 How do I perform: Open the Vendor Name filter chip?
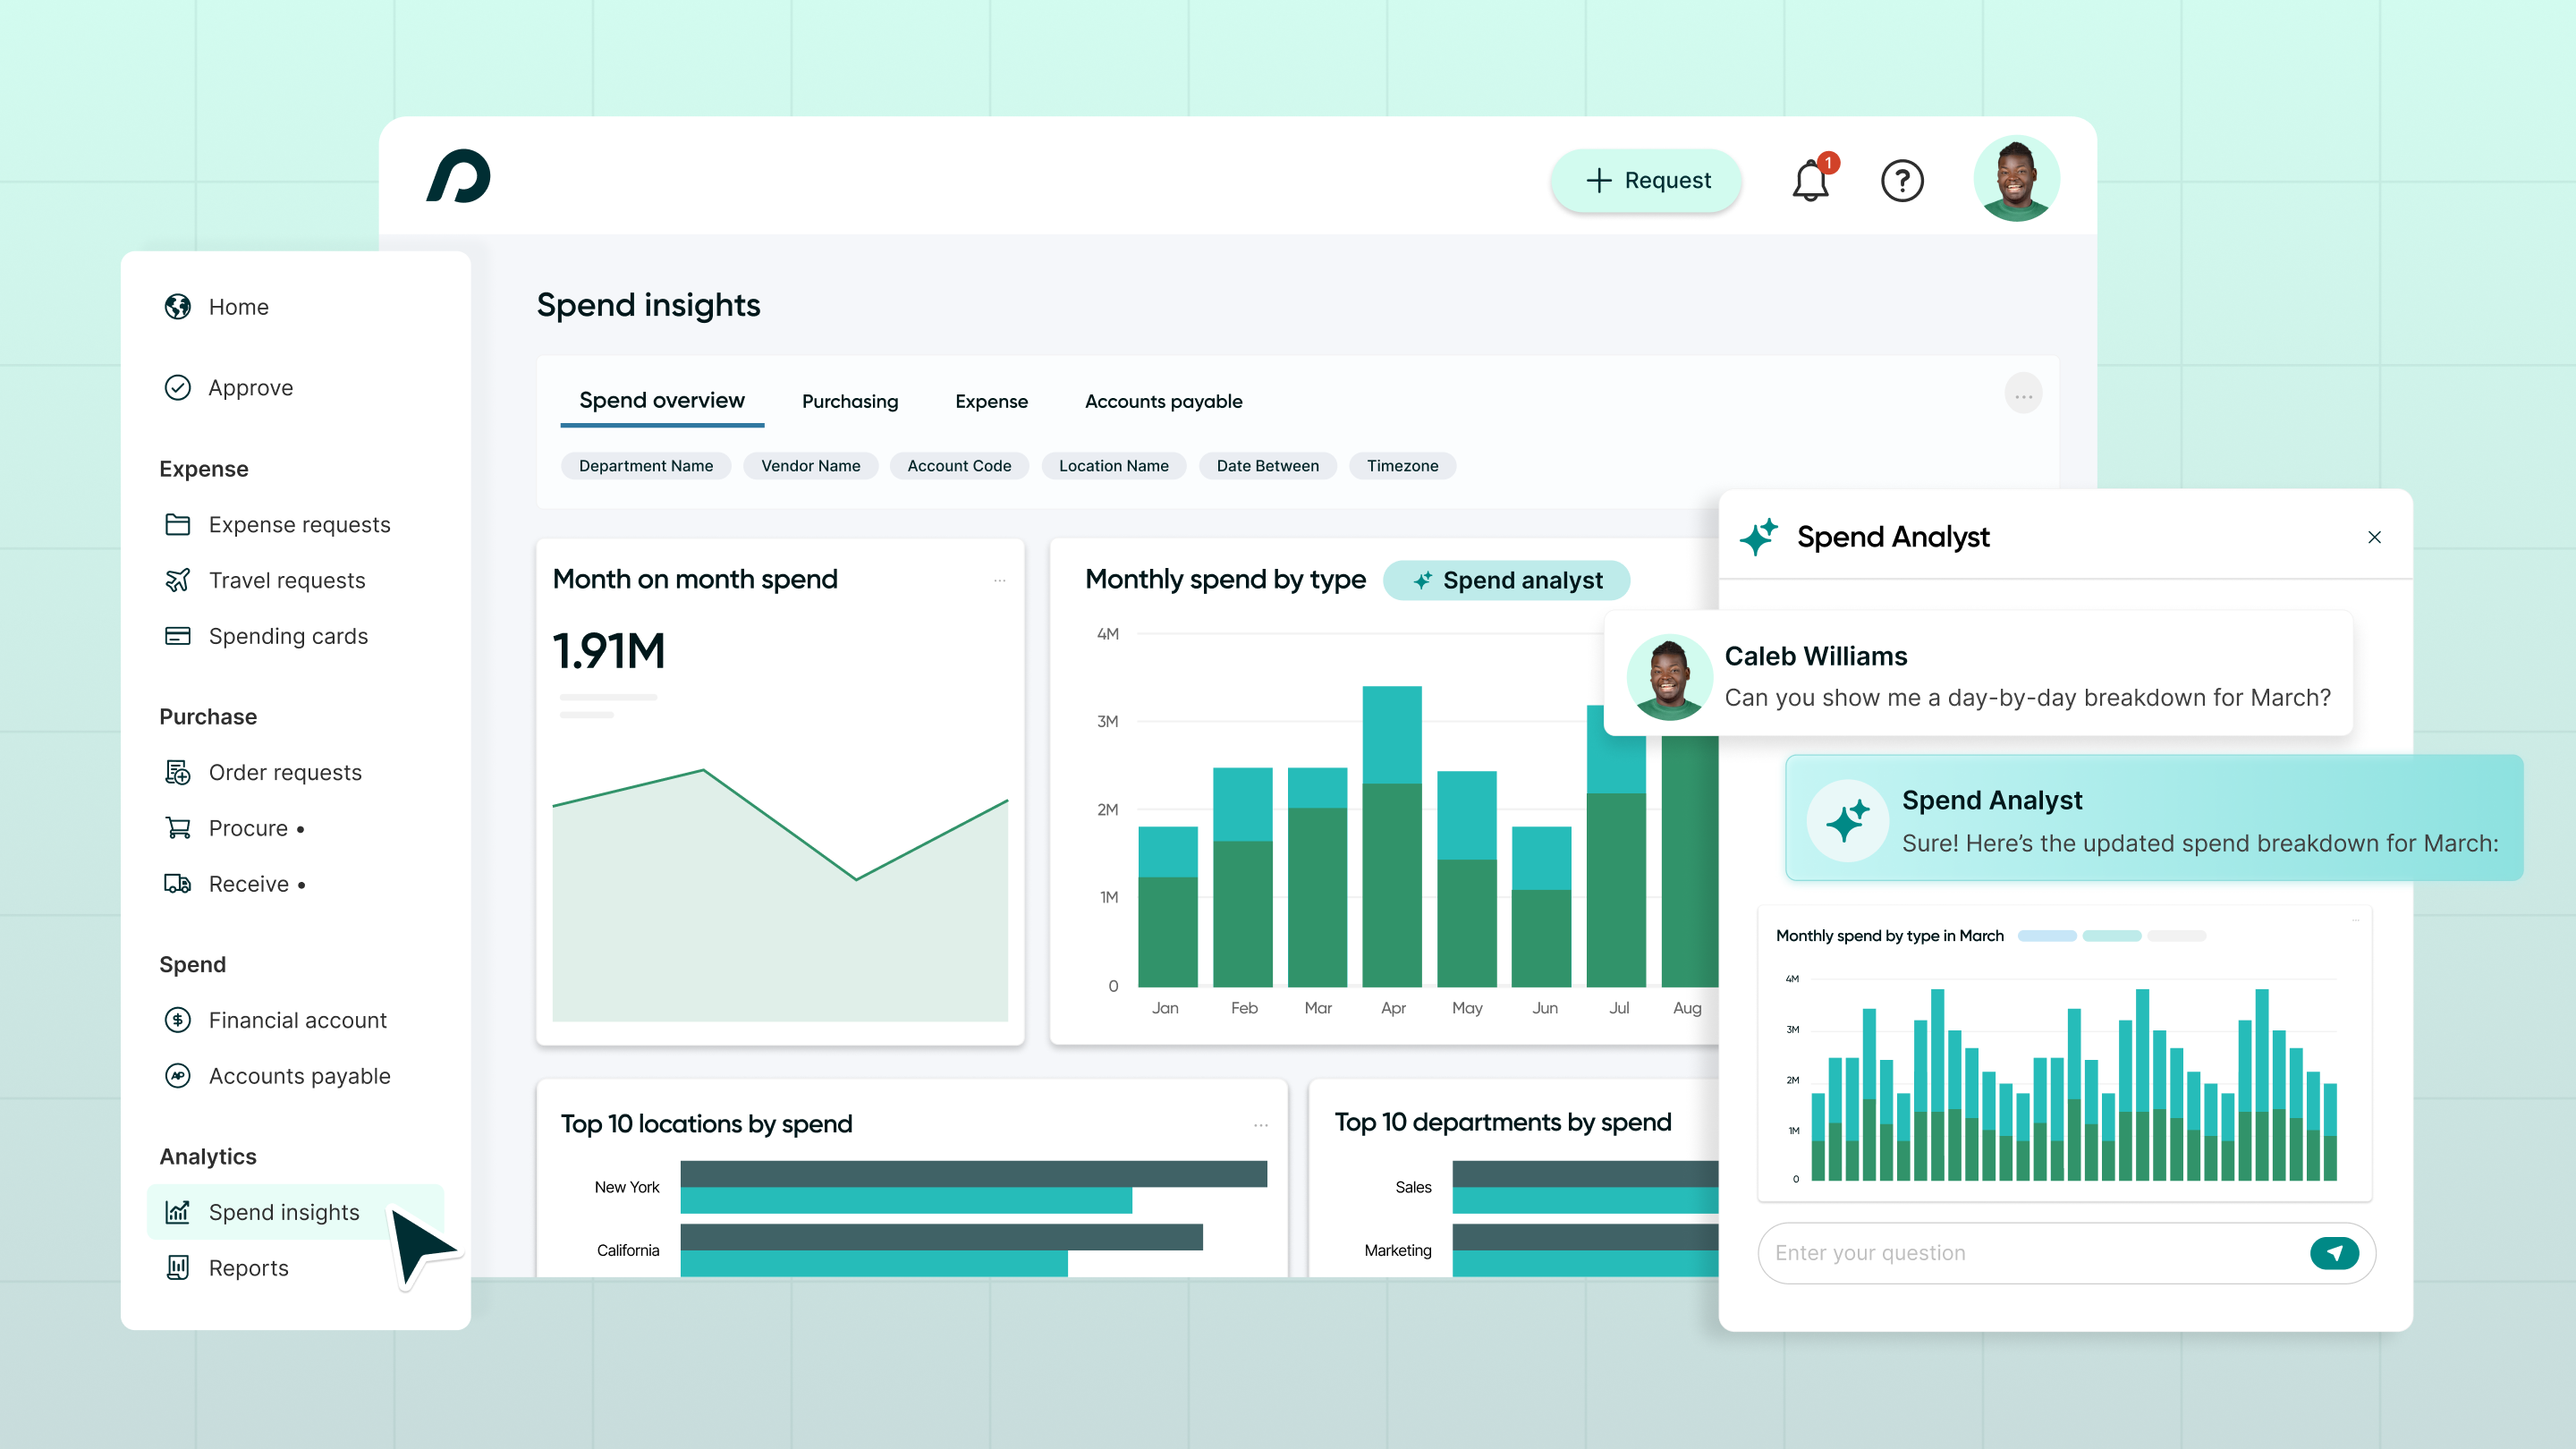(810, 466)
